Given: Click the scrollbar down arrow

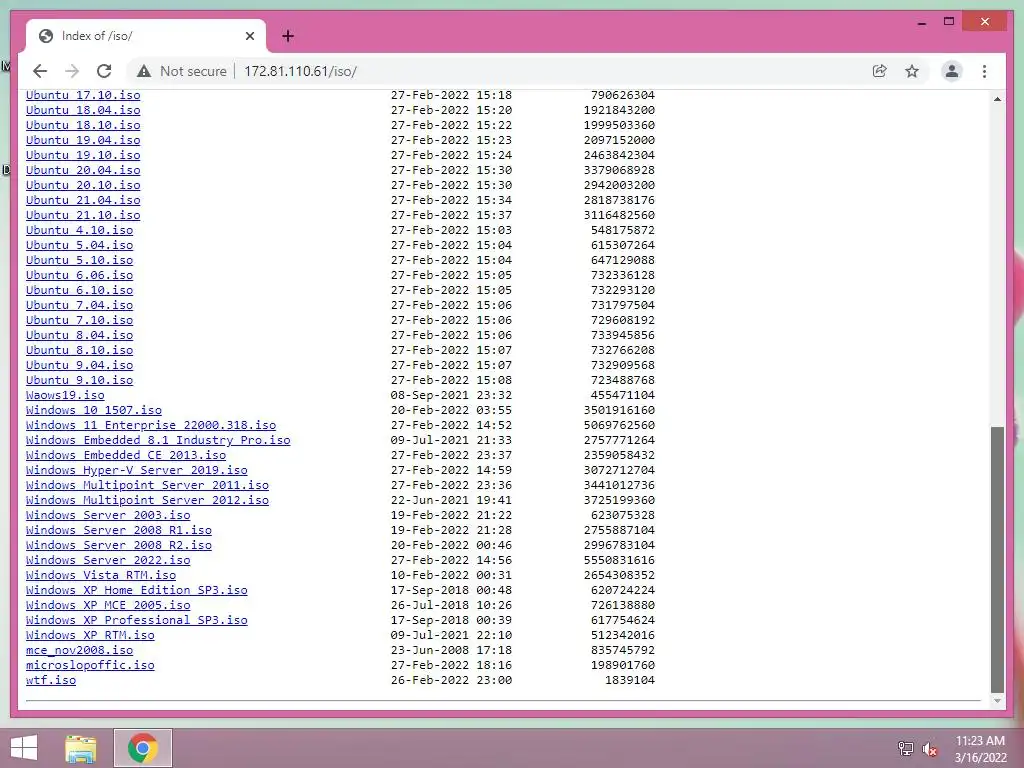Looking at the screenshot, I should [997, 701].
